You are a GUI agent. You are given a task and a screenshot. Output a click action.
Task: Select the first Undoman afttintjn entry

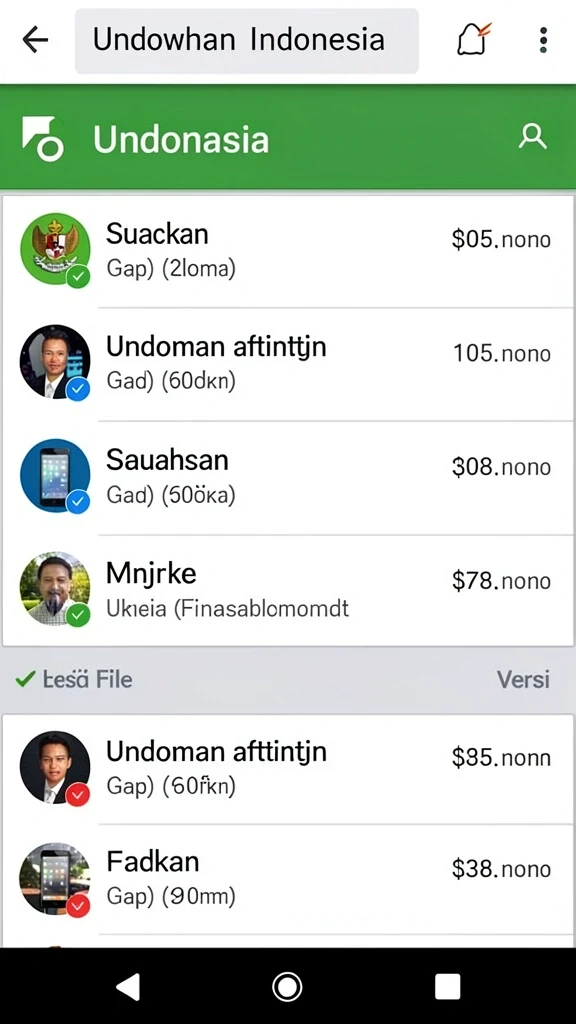click(288, 364)
